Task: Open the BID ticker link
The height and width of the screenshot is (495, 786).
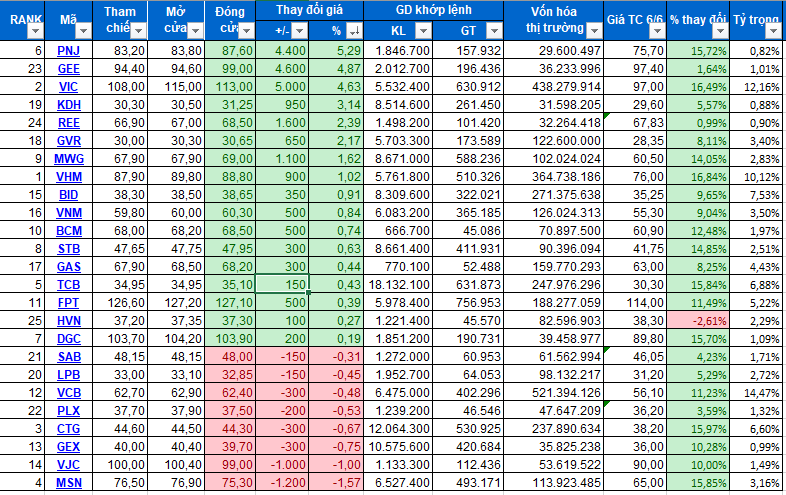Action: [x=69, y=195]
